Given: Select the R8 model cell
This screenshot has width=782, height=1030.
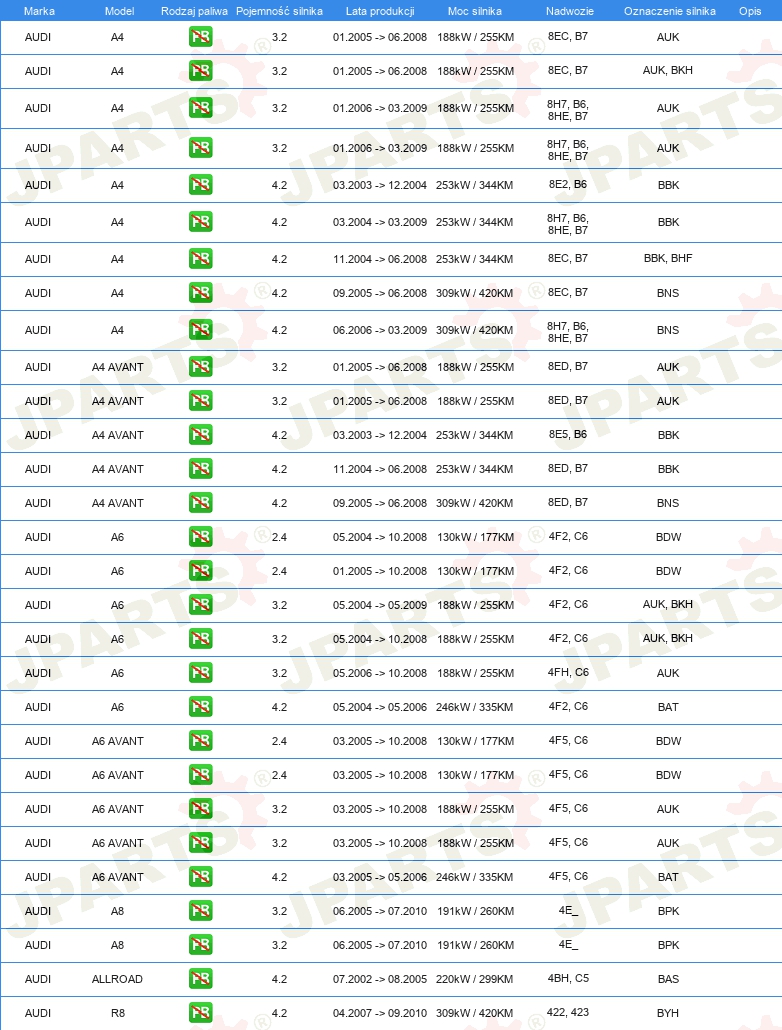Looking at the screenshot, I should [x=118, y=1013].
